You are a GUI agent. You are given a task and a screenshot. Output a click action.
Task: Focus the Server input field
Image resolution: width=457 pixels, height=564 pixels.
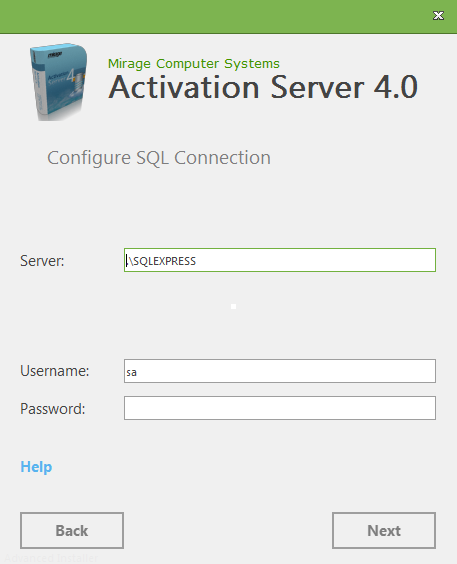(280, 260)
